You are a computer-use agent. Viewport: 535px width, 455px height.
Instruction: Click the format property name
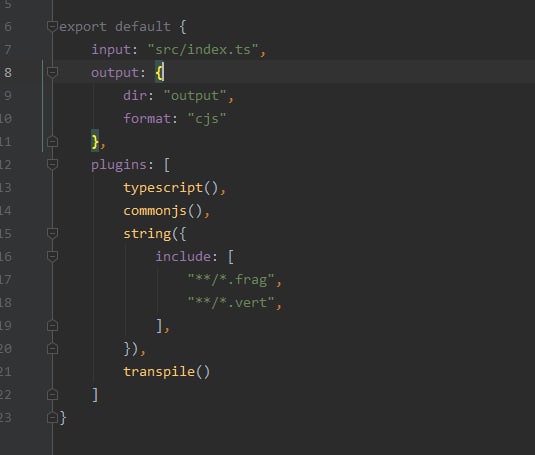point(147,119)
